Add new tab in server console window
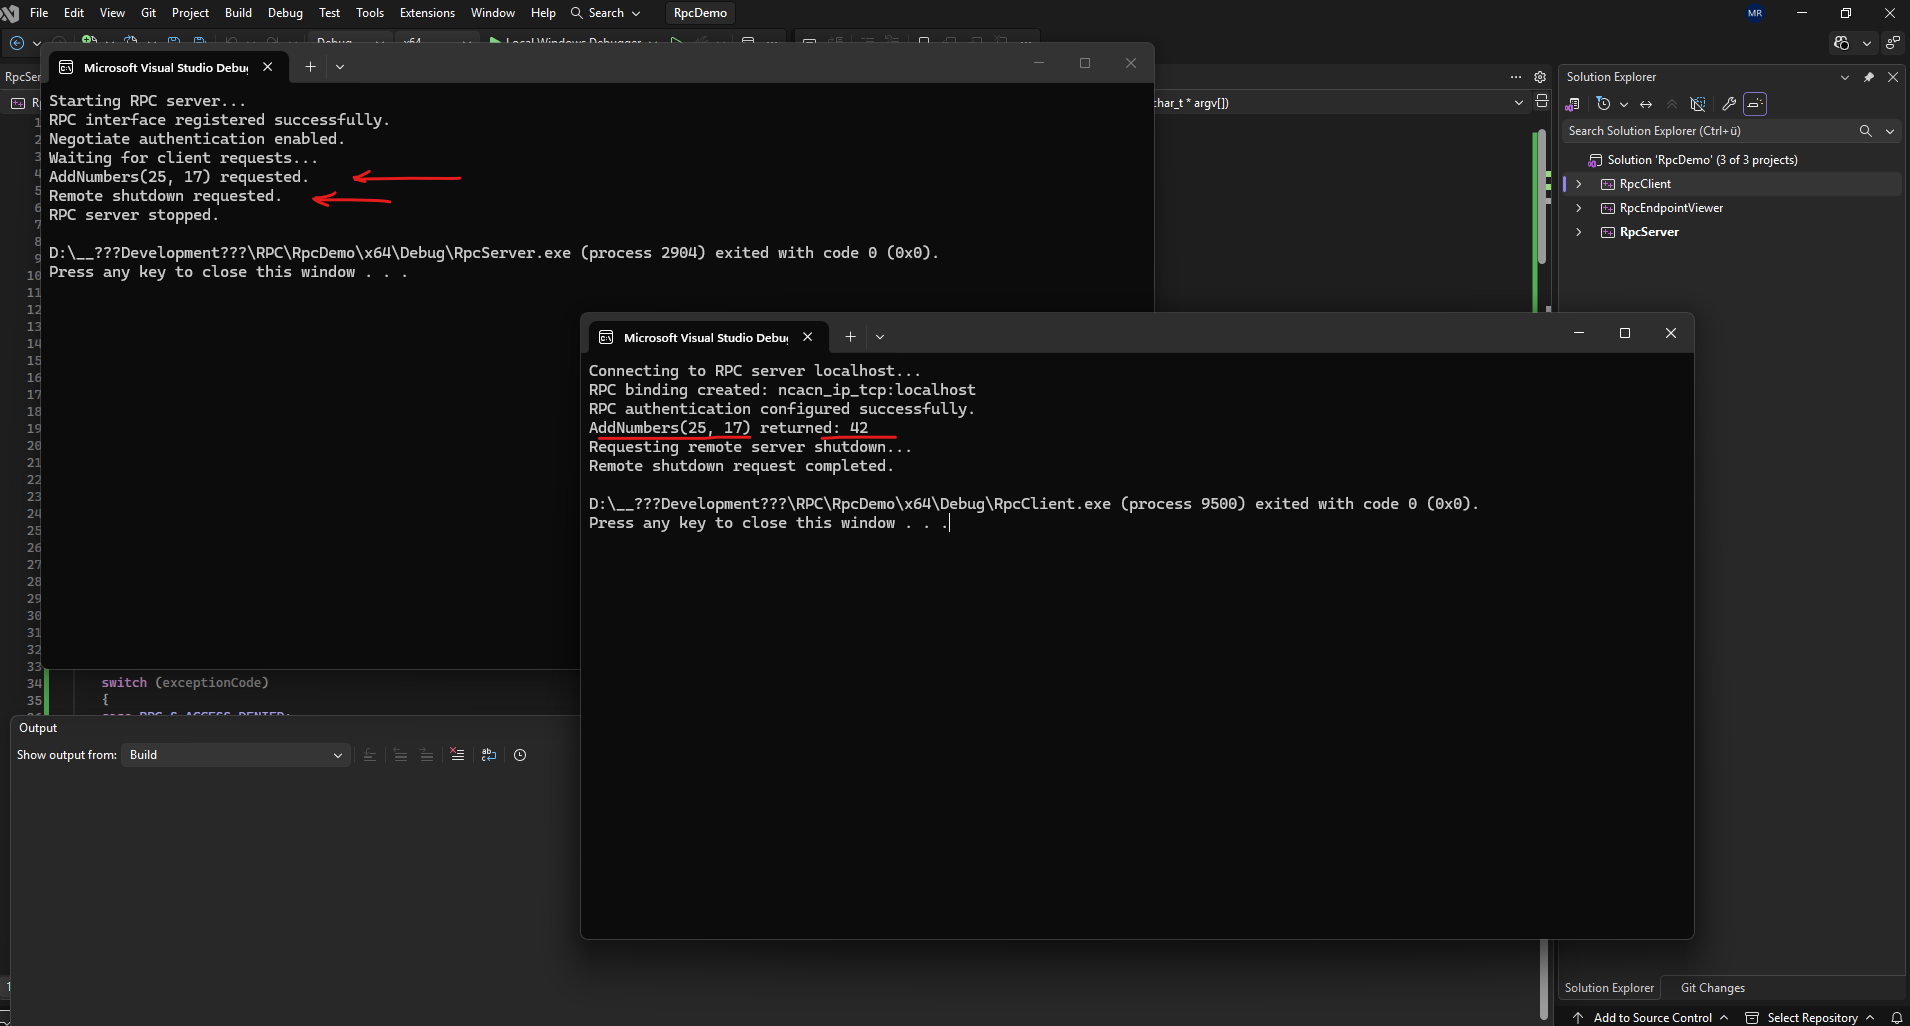The width and height of the screenshot is (1910, 1026). [x=311, y=67]
